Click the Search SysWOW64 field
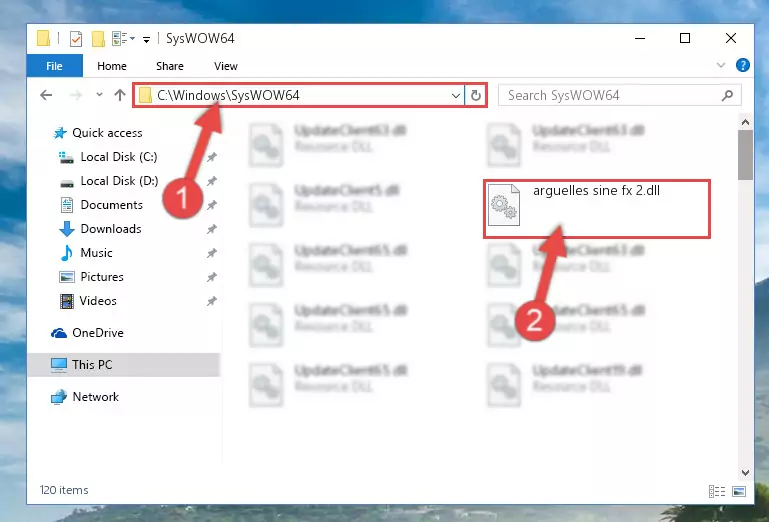Screen dimensions: 769x522 [x=620, y=95]
